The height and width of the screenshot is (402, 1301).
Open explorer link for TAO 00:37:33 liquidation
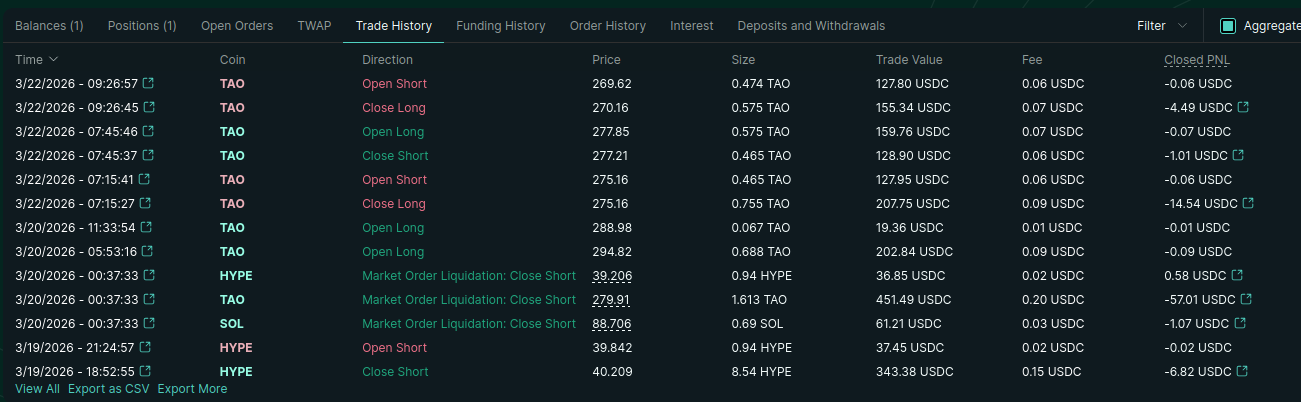click(148, 299)
